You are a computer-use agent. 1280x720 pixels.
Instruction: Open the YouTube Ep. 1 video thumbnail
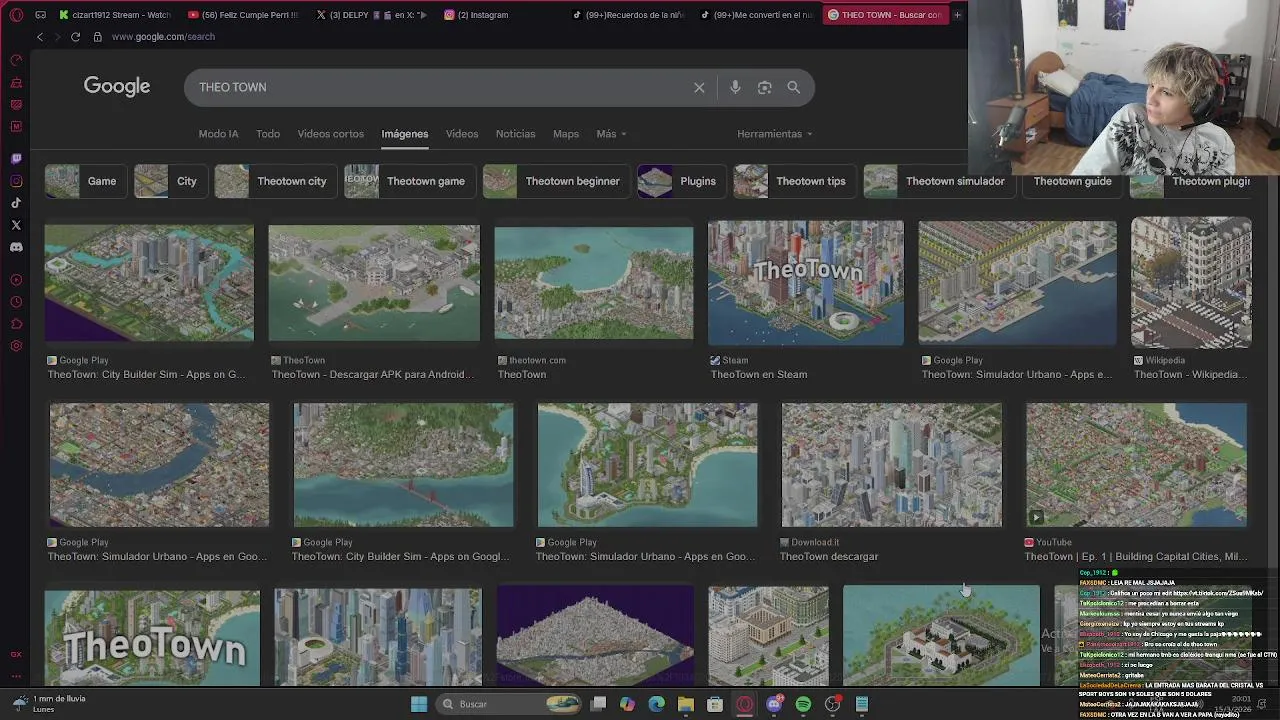(x=1136, y=465)
